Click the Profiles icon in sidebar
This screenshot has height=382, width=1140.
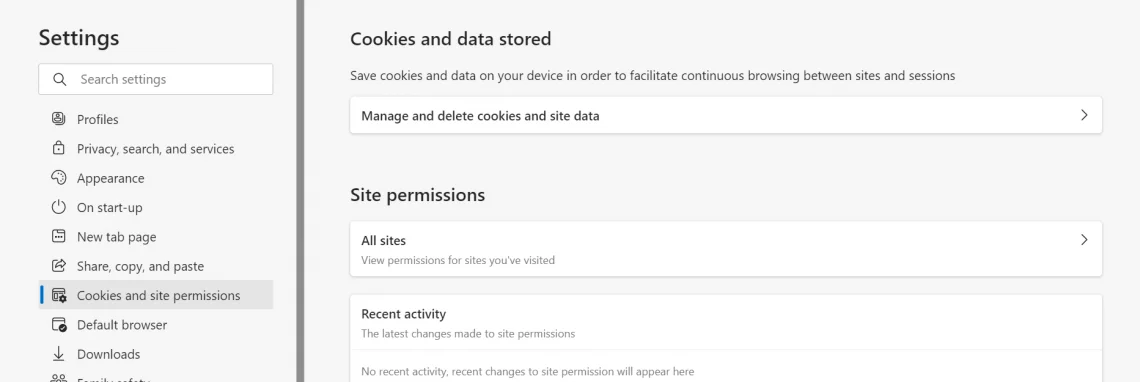click(59, 119)
